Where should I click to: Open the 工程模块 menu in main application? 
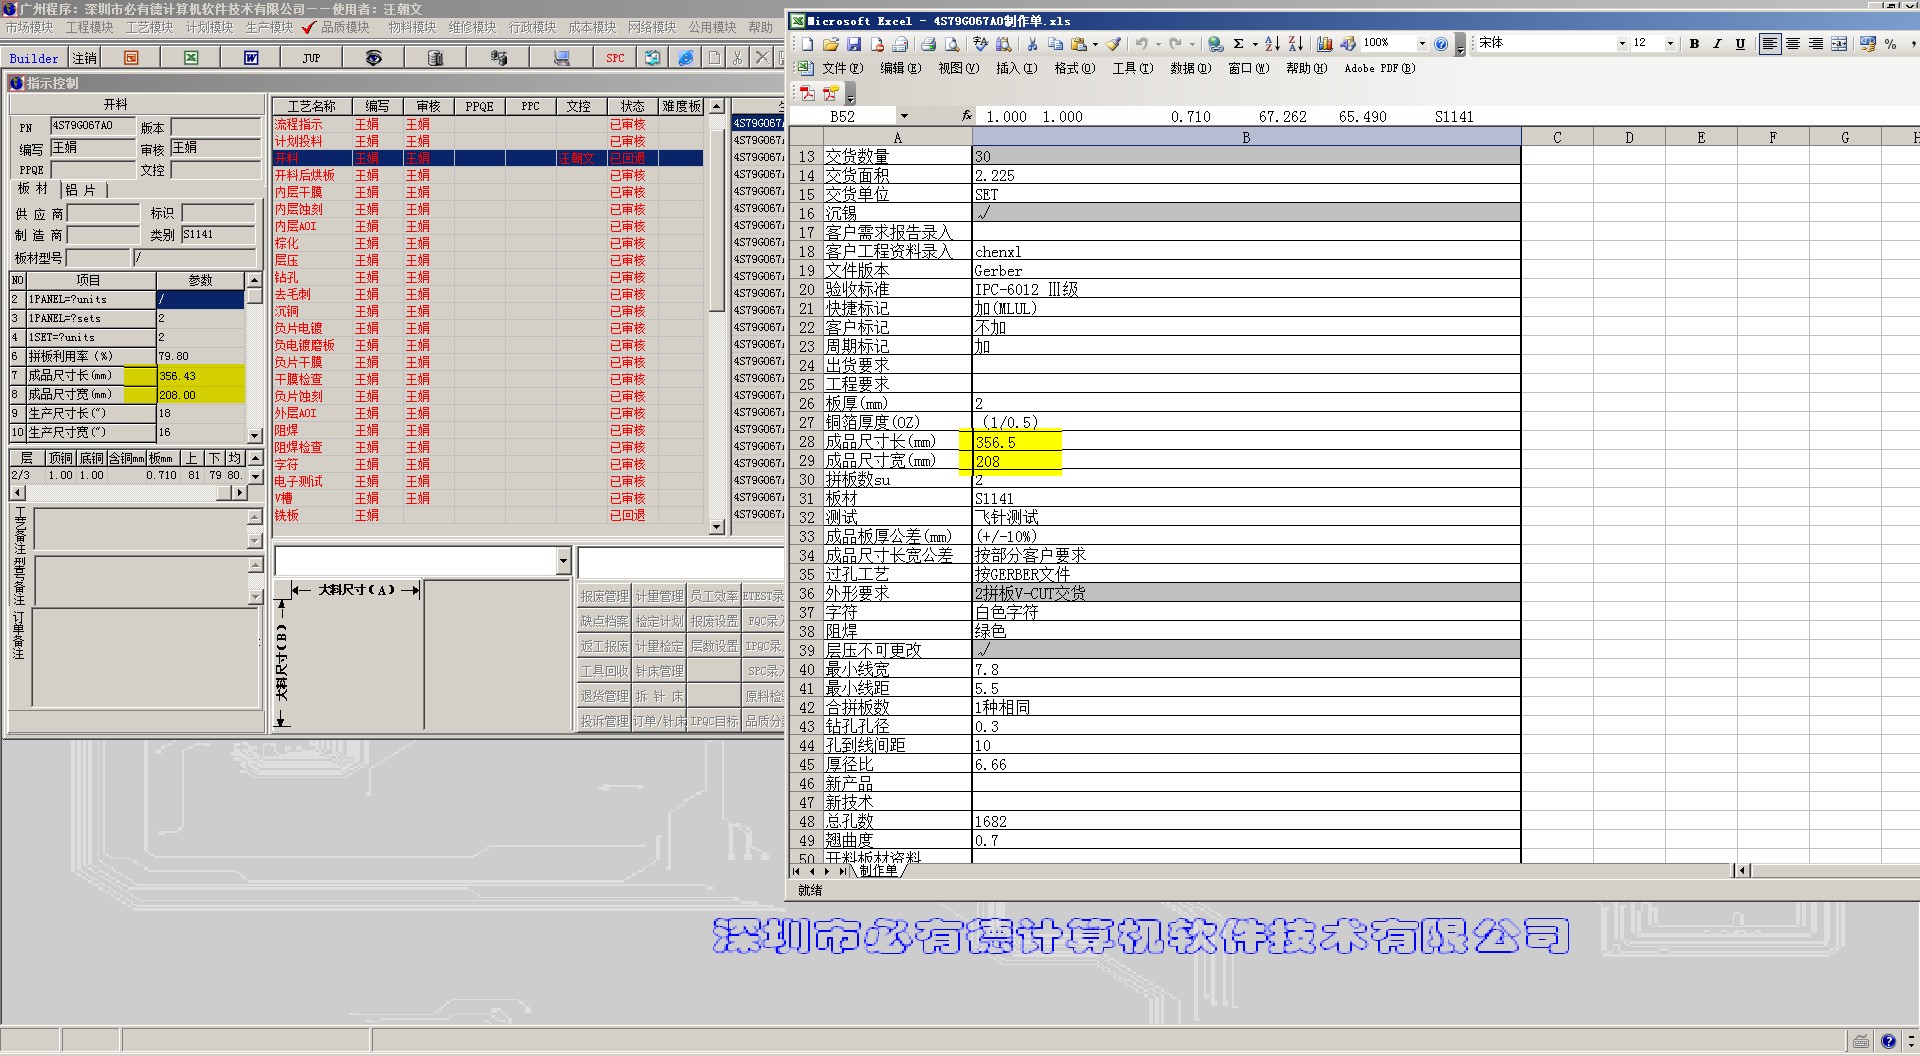90,27
